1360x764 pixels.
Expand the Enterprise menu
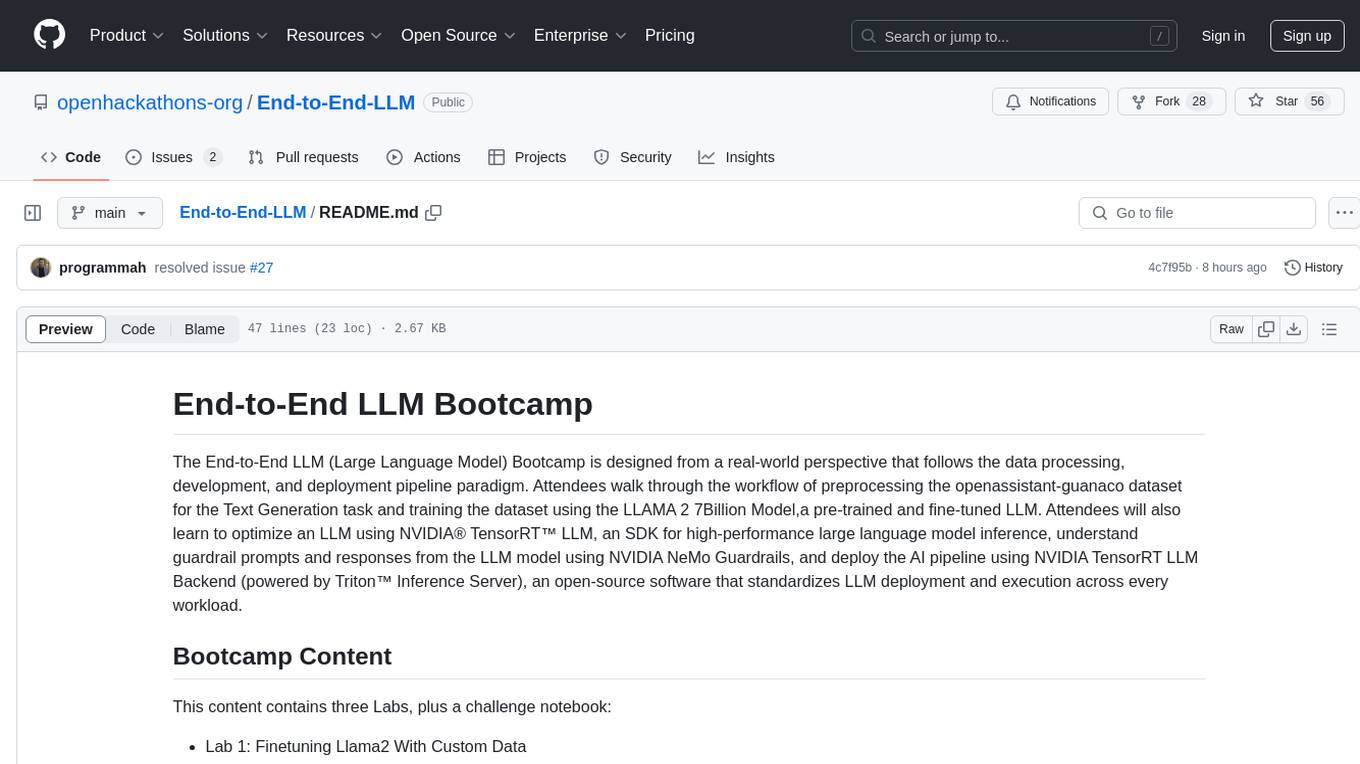[580, 35]
